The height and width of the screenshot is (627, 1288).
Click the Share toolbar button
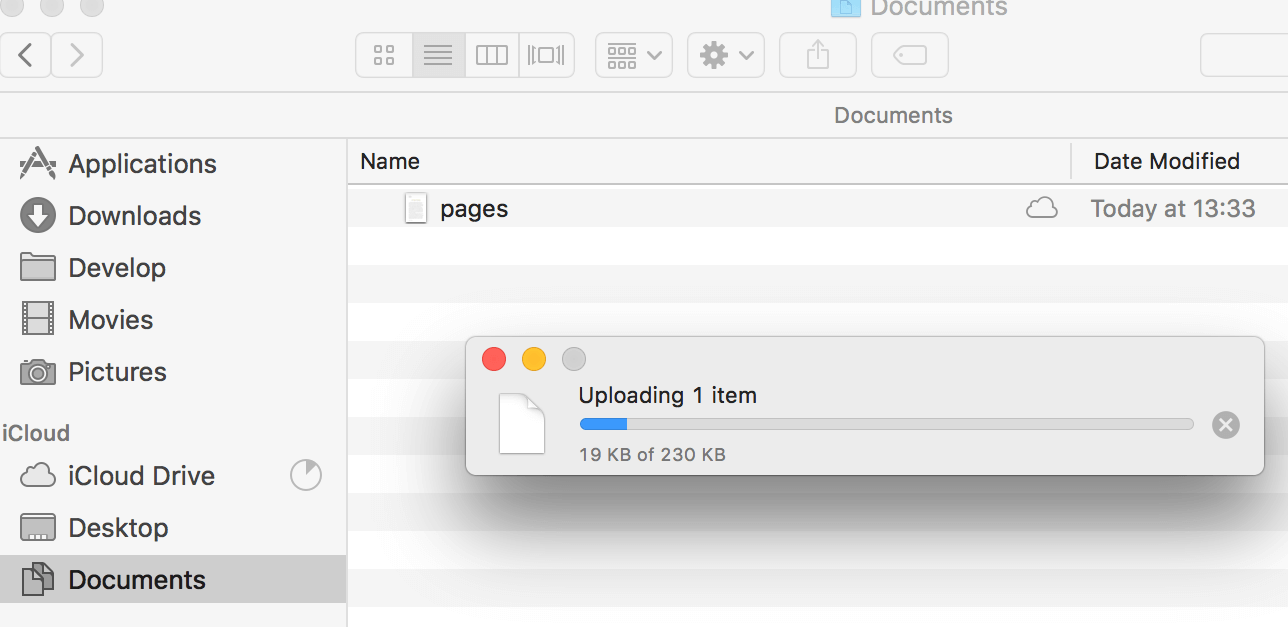click(818, 55)
